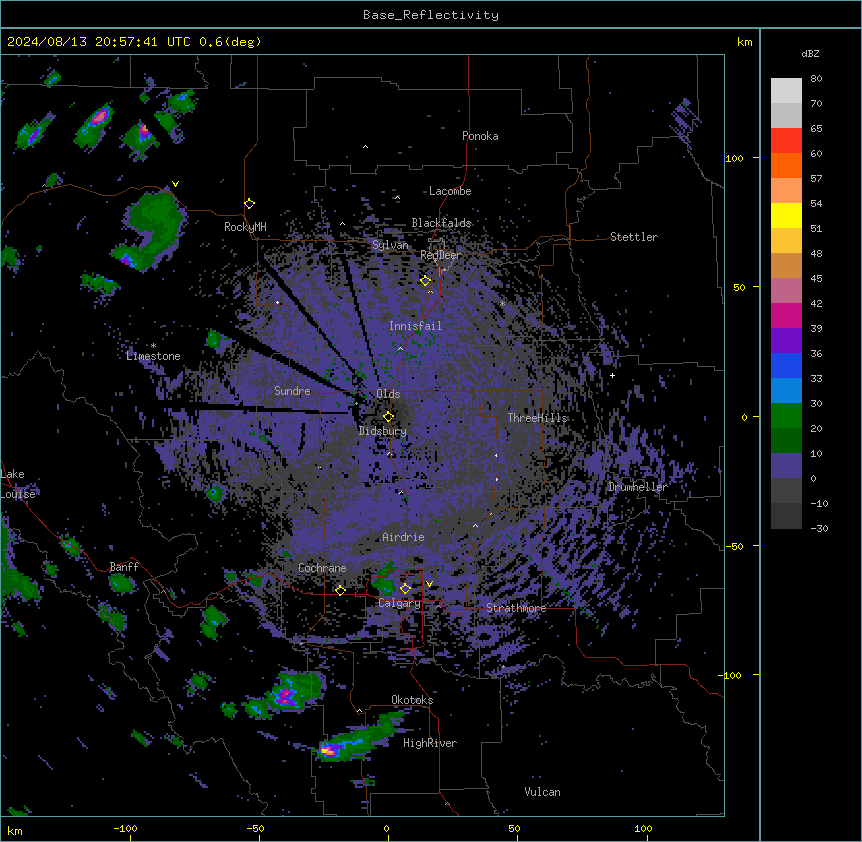Image resolution: width=862 pixels, height=842 pixels.
Task: Select the timestamp 2024/08/13 20:57:41 UTC
Action: 99,42
